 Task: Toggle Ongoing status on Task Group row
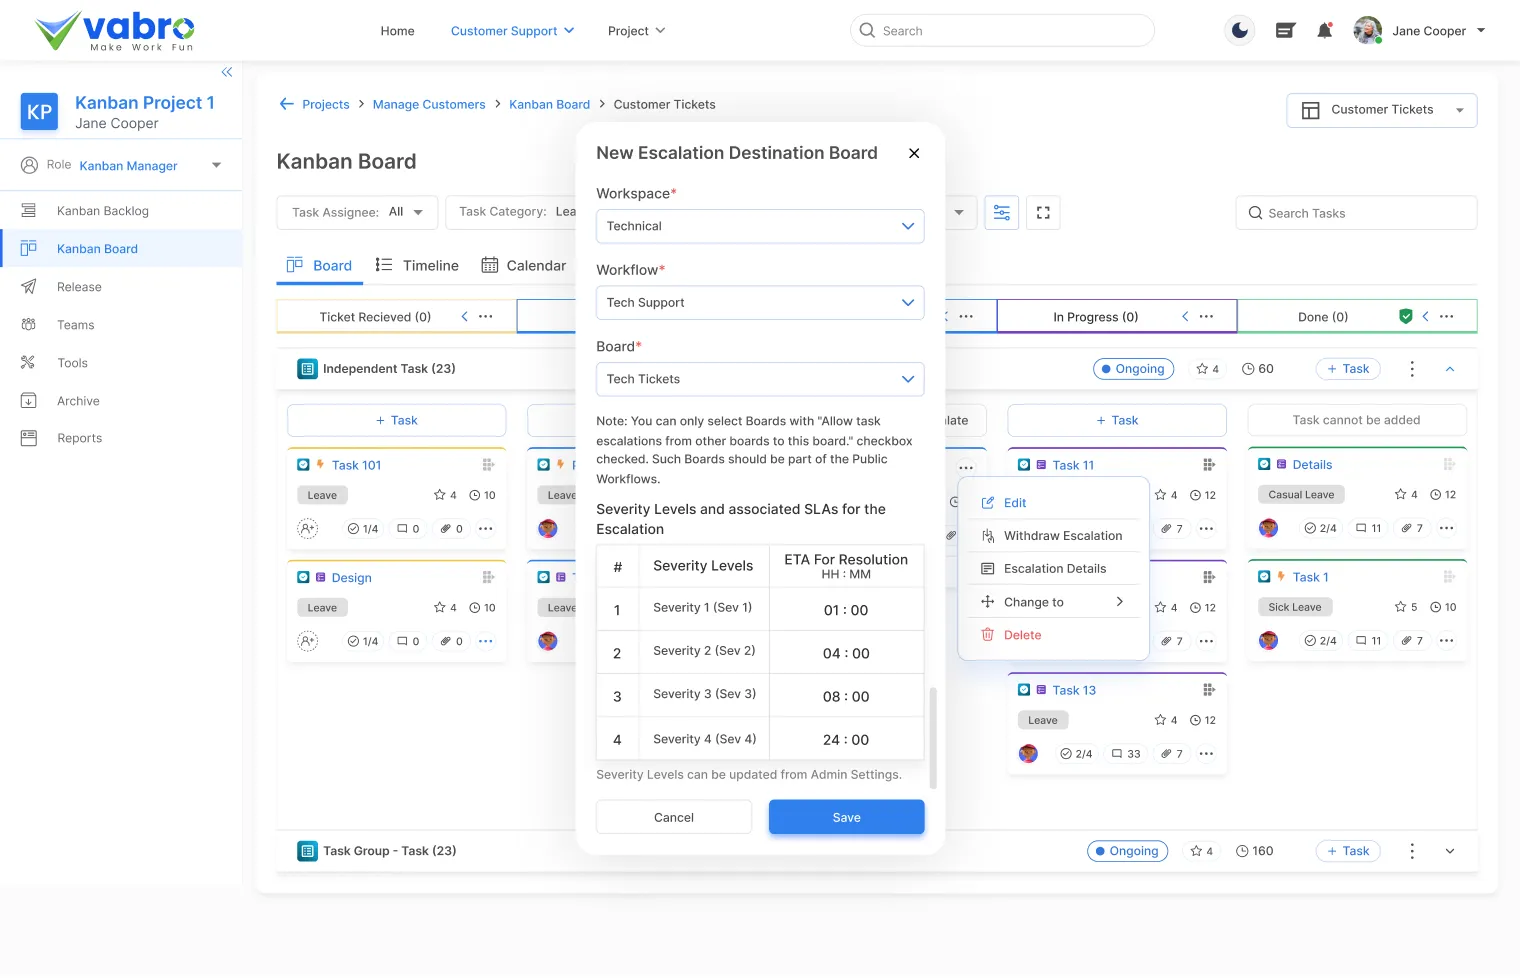[1127, 851]
